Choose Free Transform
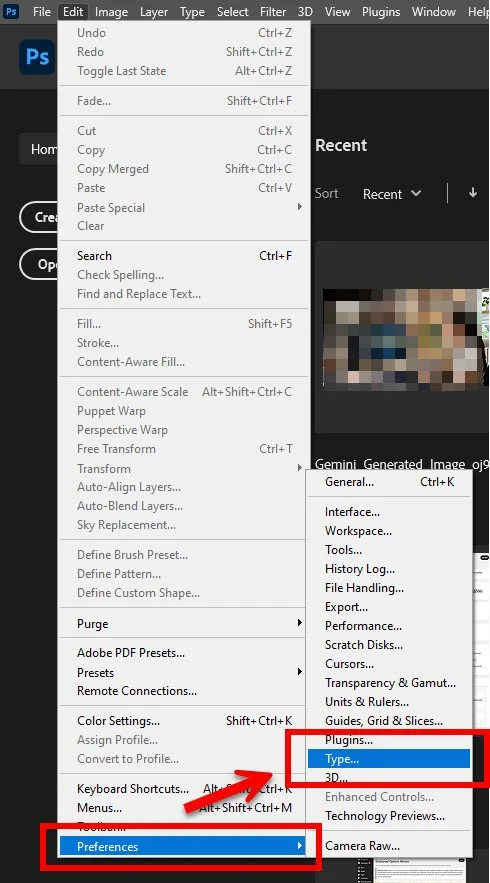Viewport: 490px width, 883px height. point(185,449)
